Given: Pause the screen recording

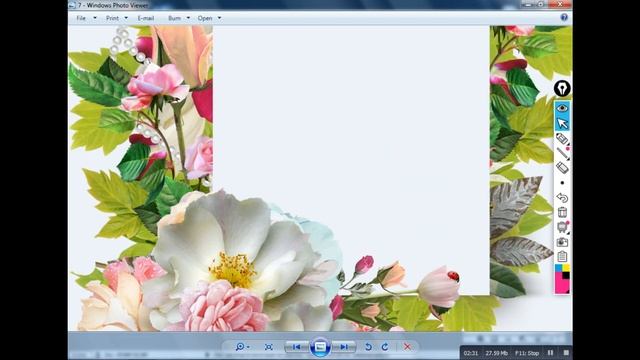Looking at the screenshot, I should 550,353.
